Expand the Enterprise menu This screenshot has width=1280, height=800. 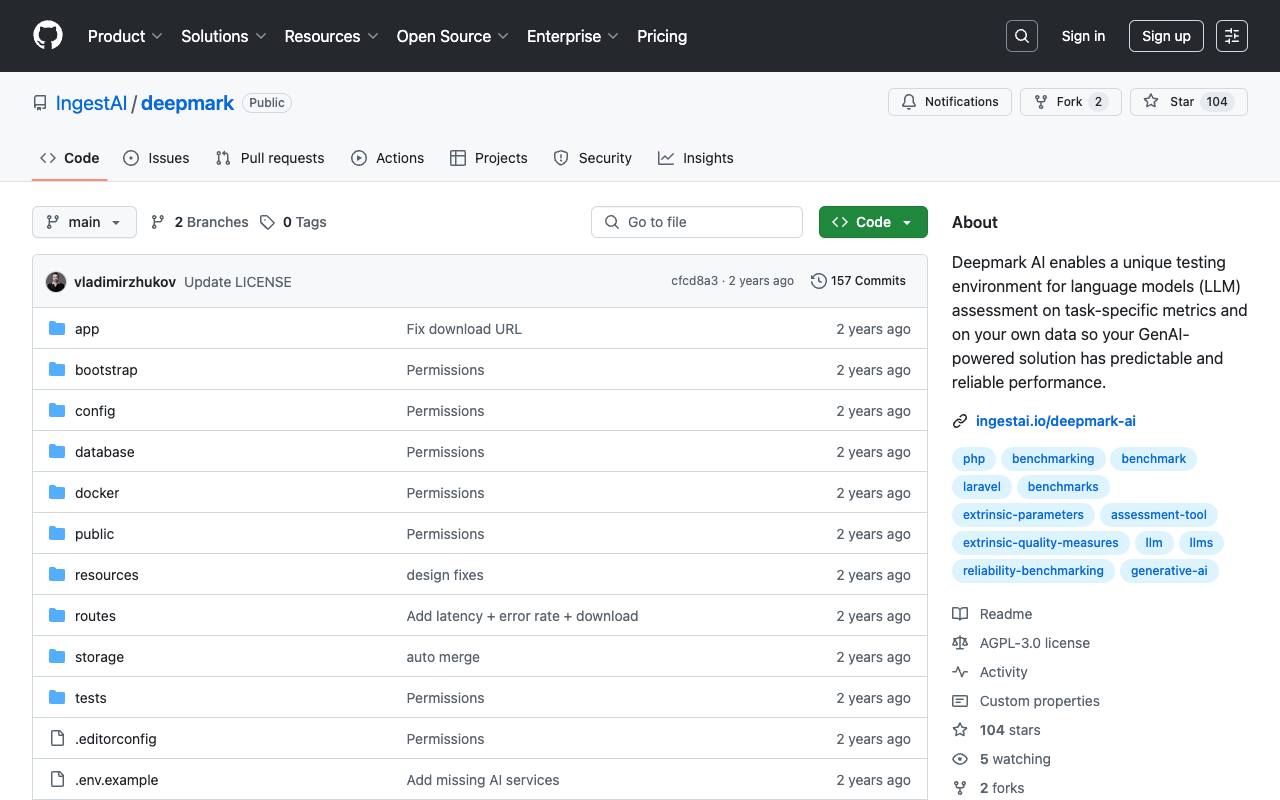click(573, 36)
